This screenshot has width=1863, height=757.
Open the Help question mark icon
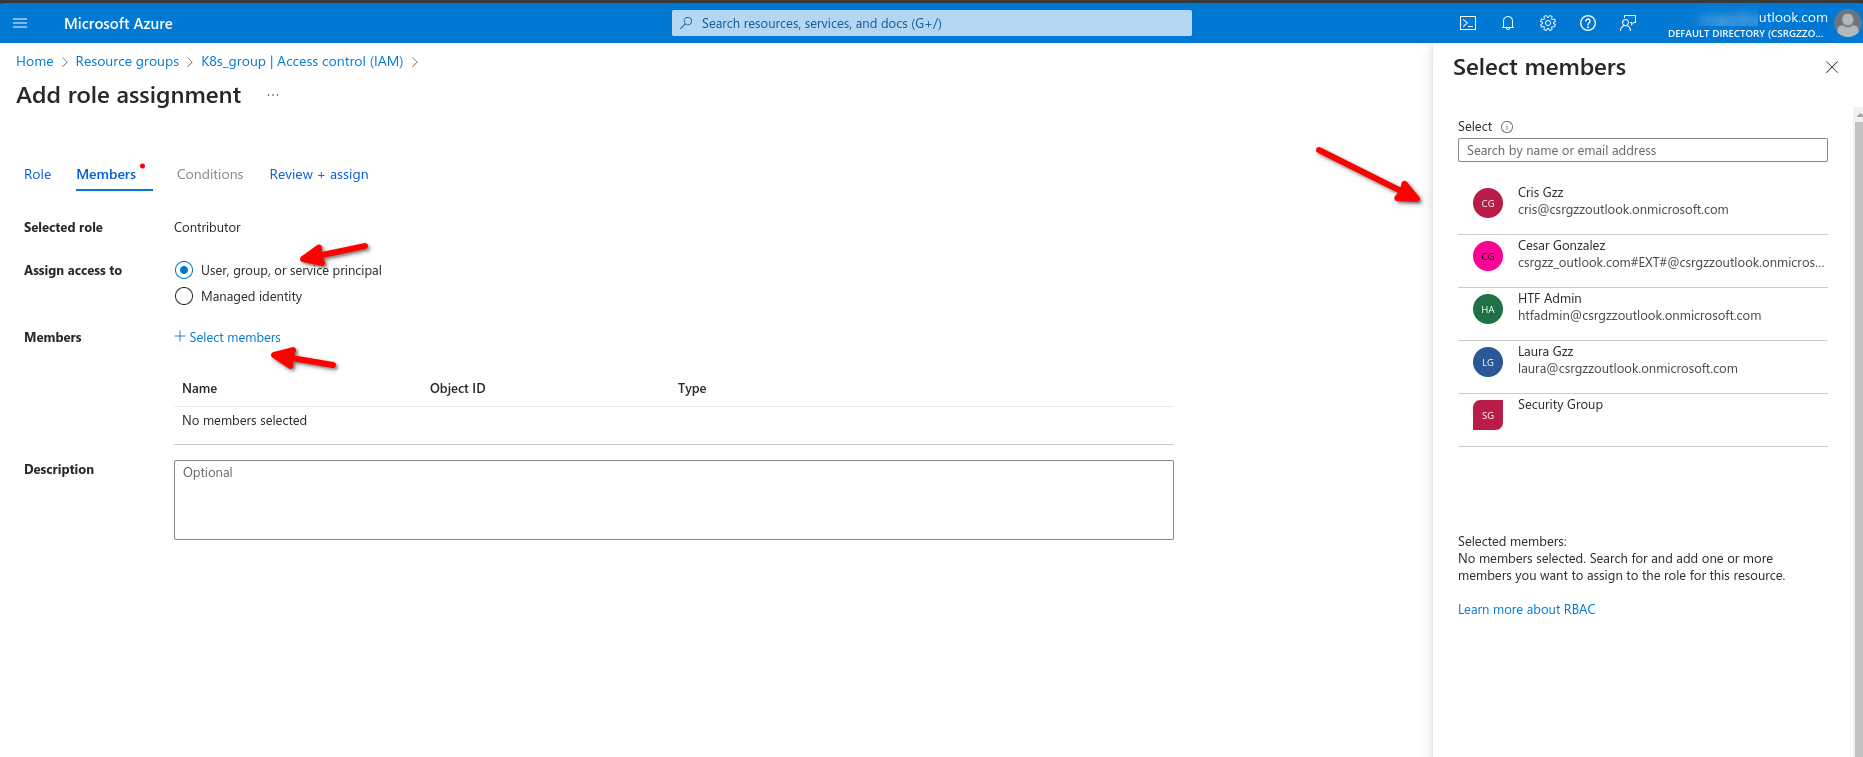[x=1588, y=23]
